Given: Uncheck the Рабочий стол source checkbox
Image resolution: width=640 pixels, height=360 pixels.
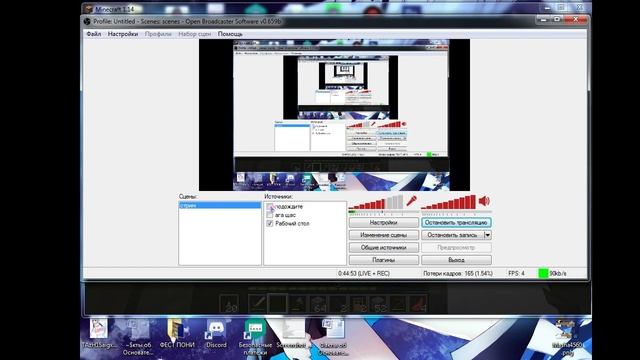Looking at the screenshot, I should point(269,224).
